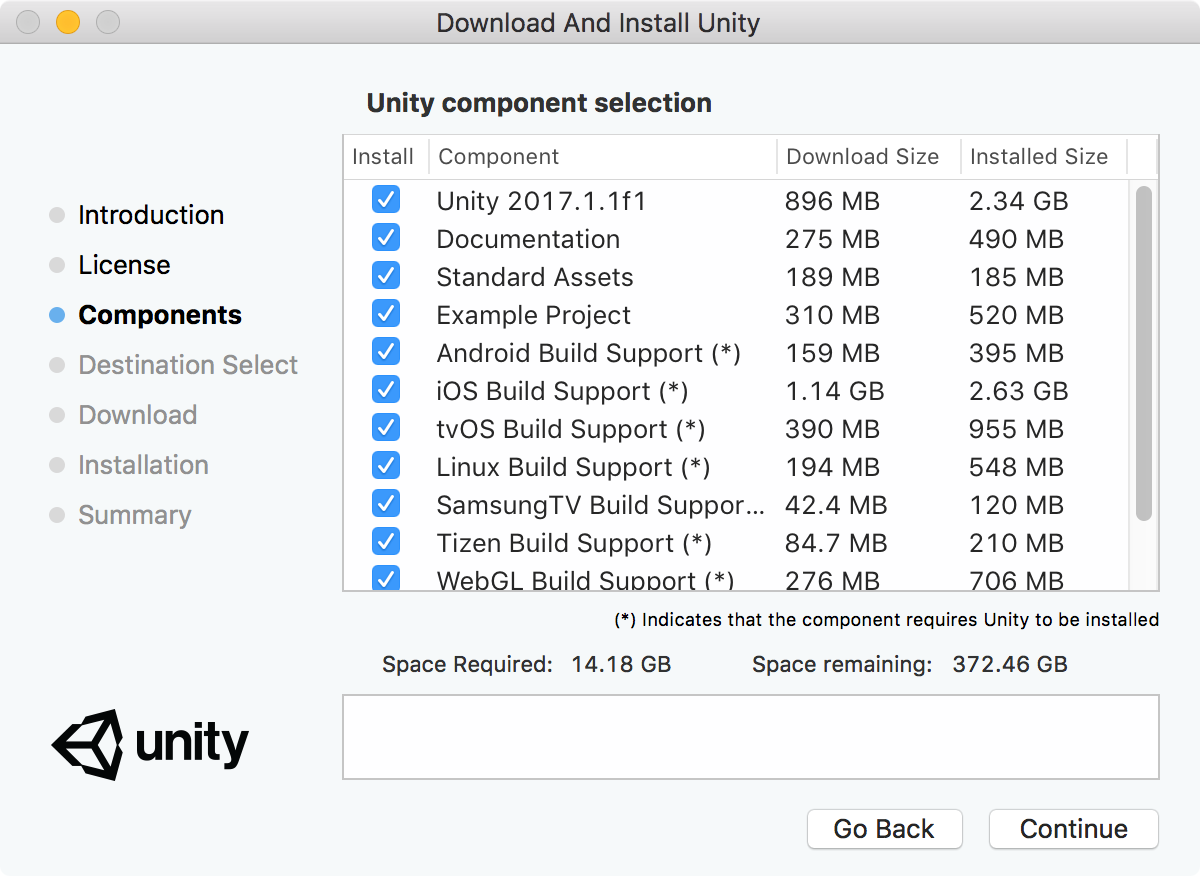This screenshot has height=876, width=1200.
Task: Click the 2.34 GB installed size cell
Action: tap(1018, 201)
